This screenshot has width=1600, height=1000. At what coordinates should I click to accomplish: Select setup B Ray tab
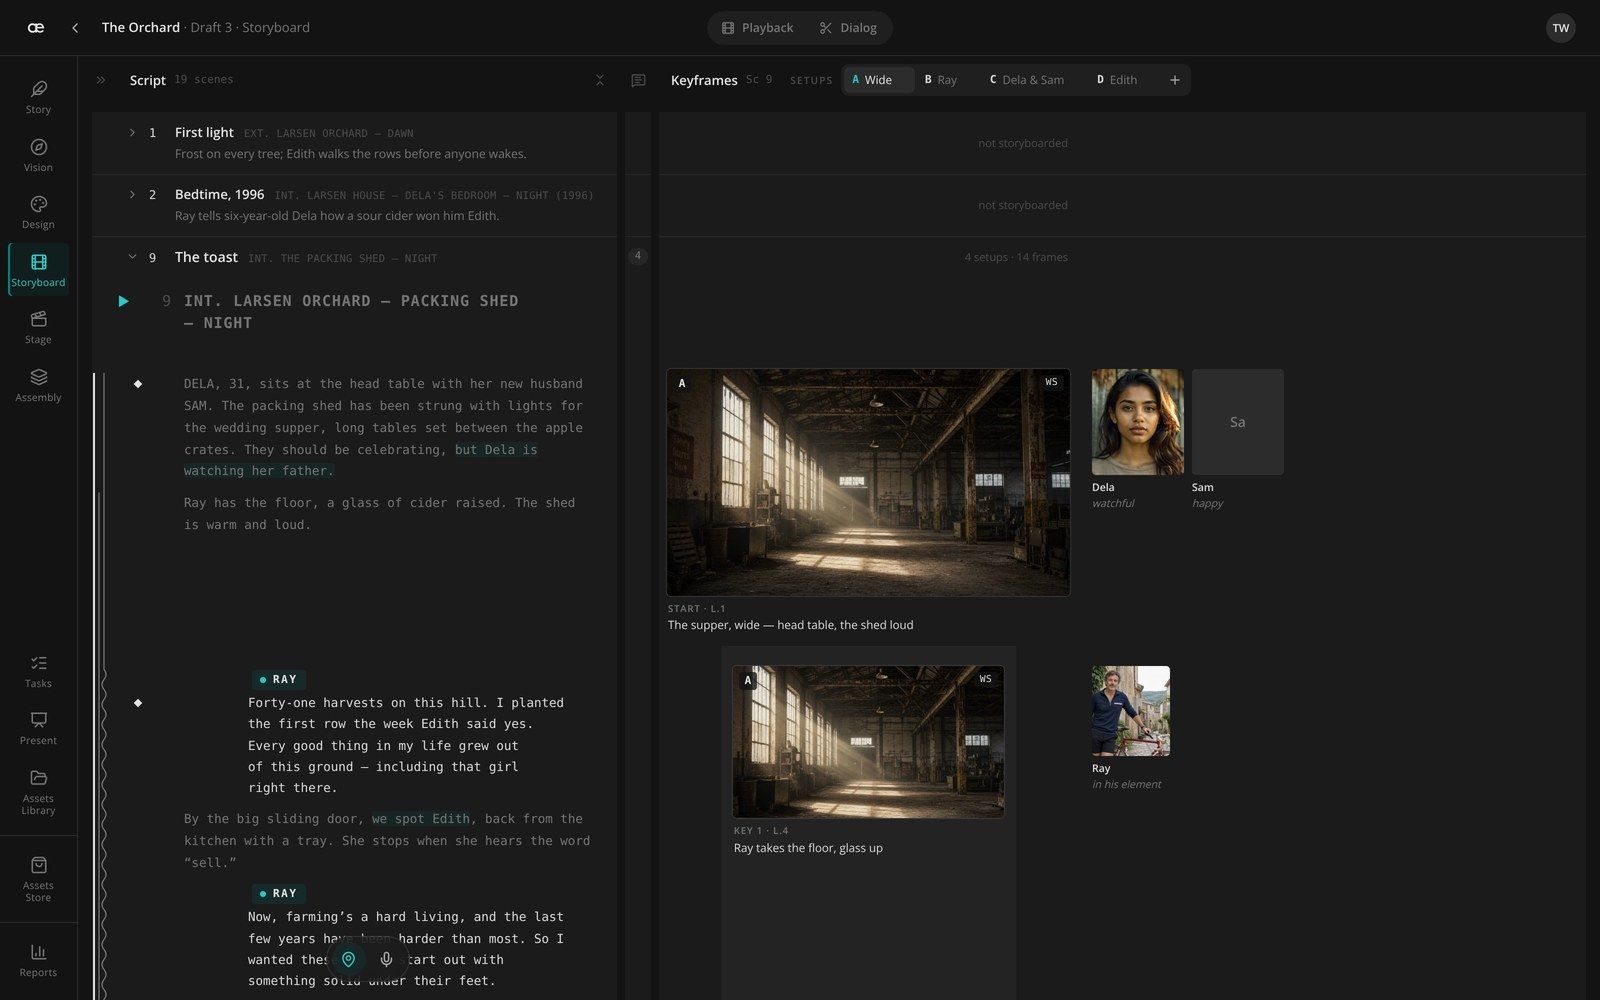point(940,80)
